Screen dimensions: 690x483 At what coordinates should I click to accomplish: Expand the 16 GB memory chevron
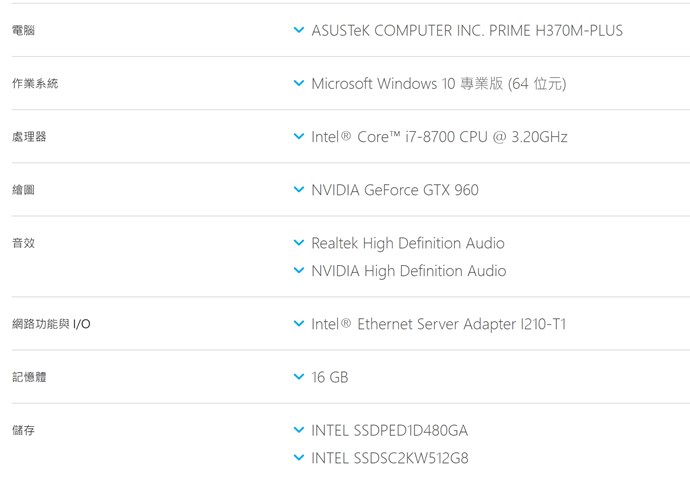pos(298,377)
